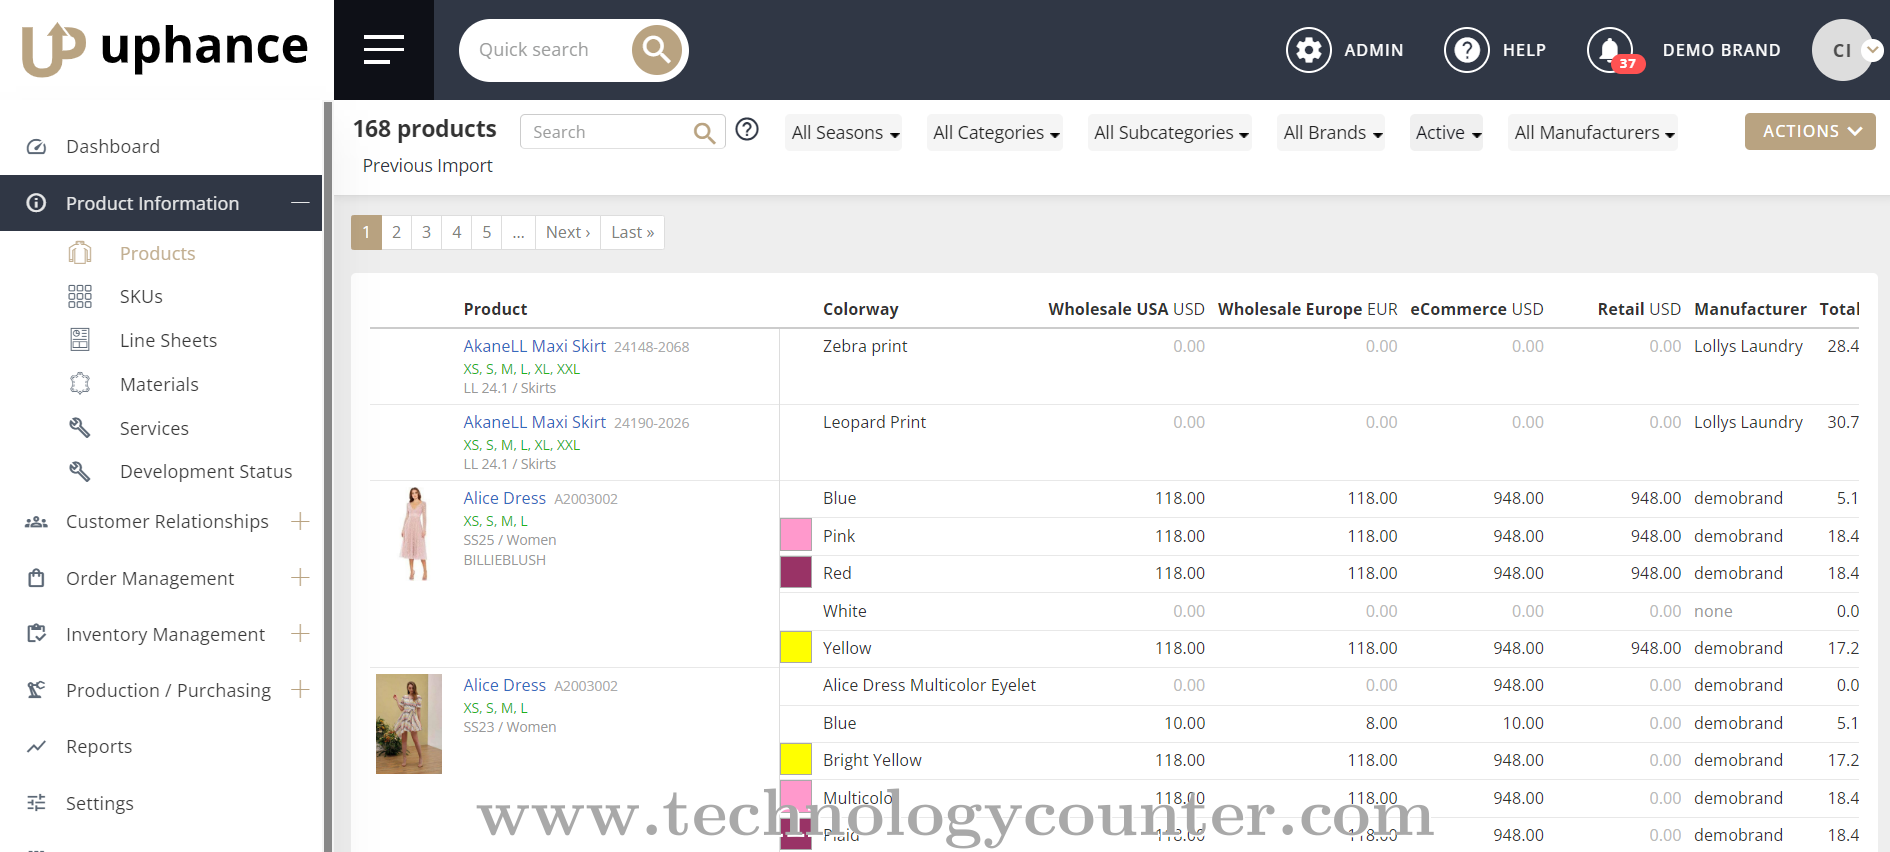Viewport: 1890px width, 852px height.
Task: Expand Production / Purchasing with plus
Action: click(x=300, y=690)
